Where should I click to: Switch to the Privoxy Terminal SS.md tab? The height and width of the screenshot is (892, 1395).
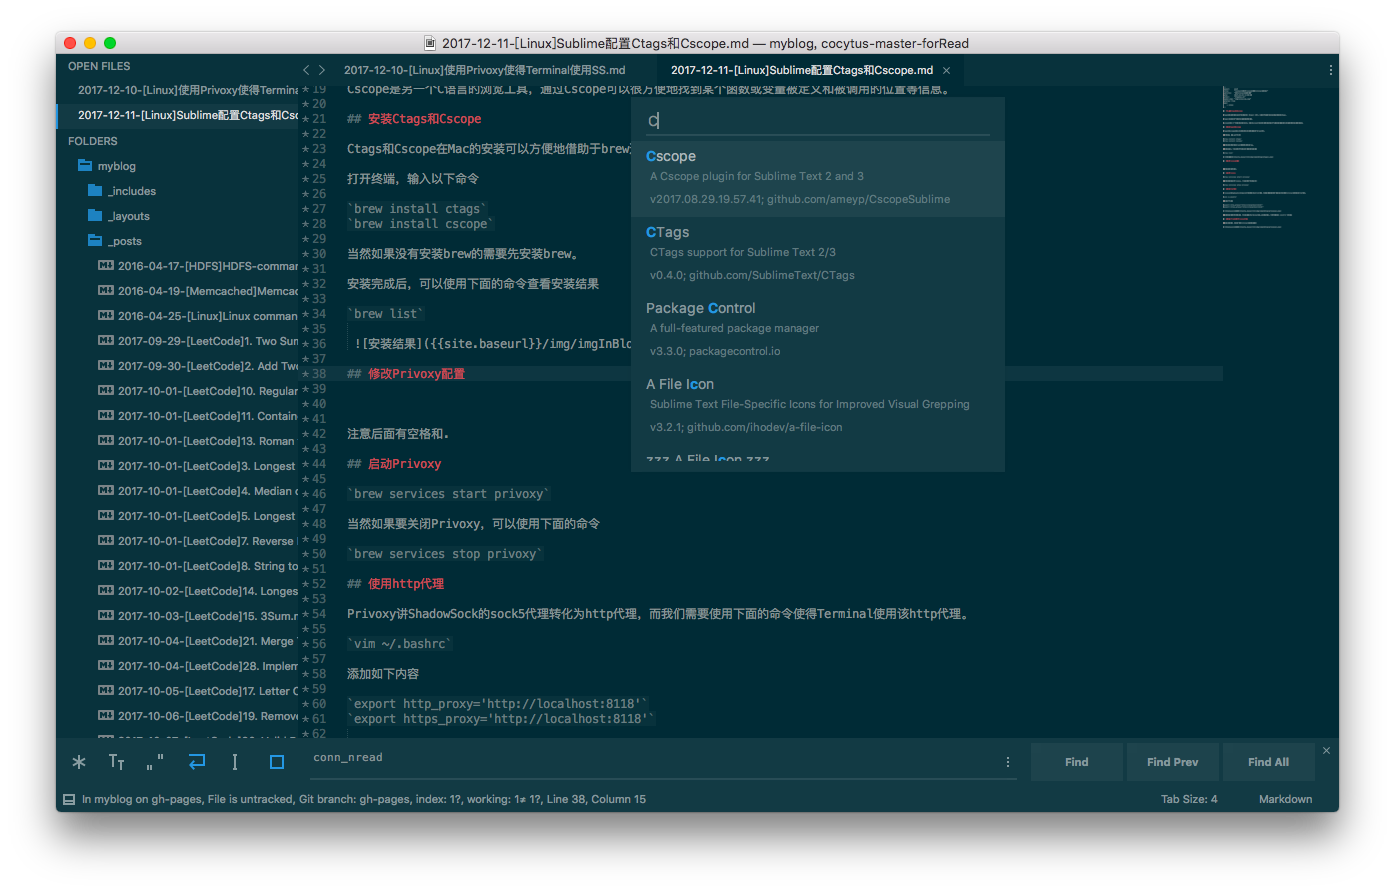[x=485, y=70]
